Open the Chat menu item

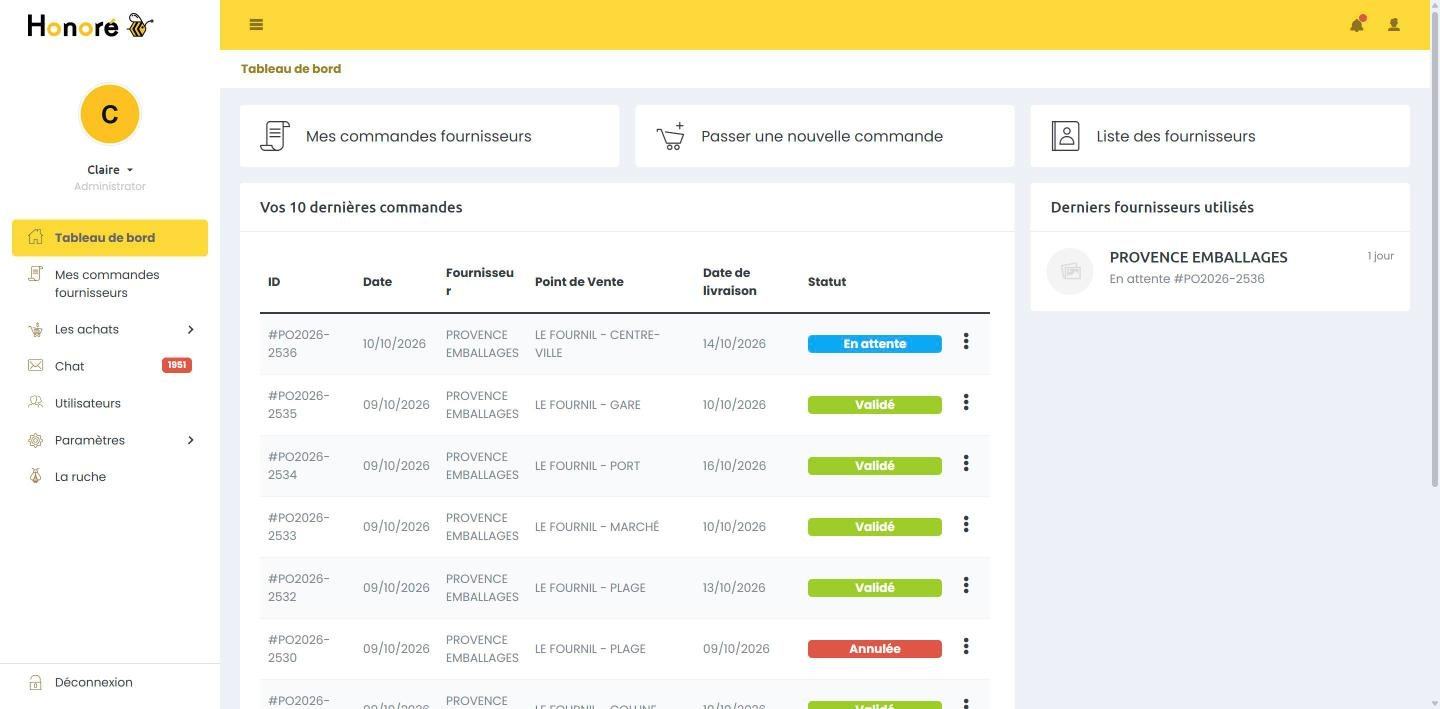[110, 366]
